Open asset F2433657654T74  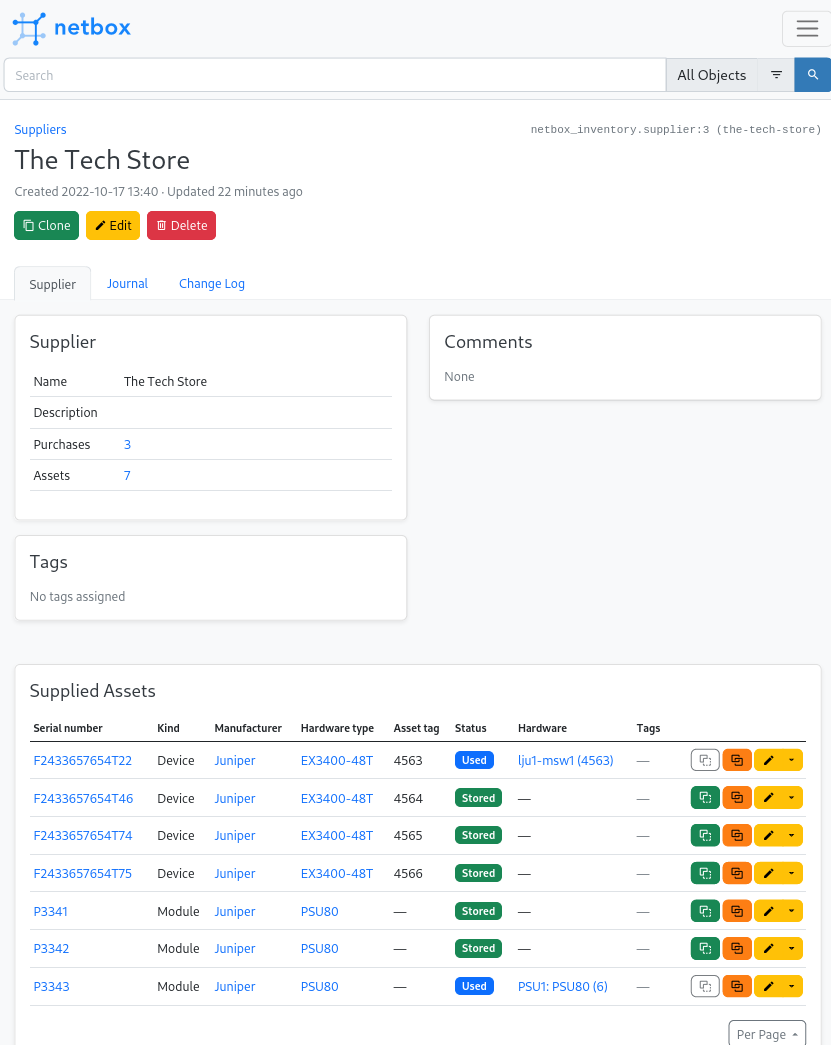coord(83,836)
